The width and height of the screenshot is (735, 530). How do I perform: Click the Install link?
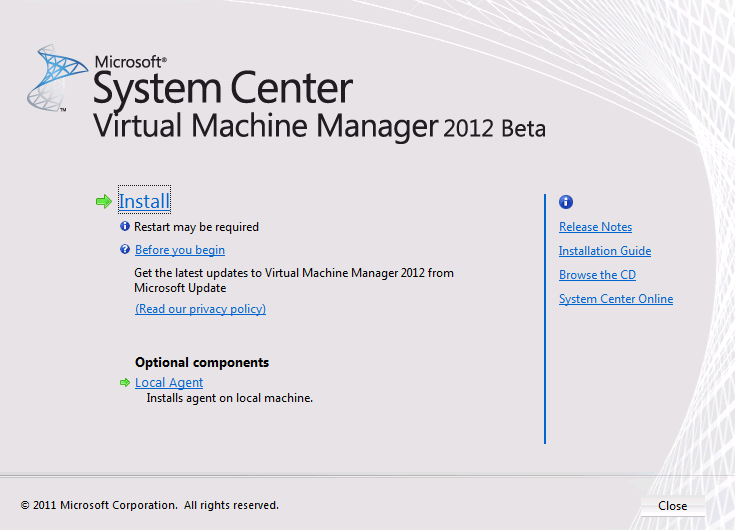(x=144, y=201)
